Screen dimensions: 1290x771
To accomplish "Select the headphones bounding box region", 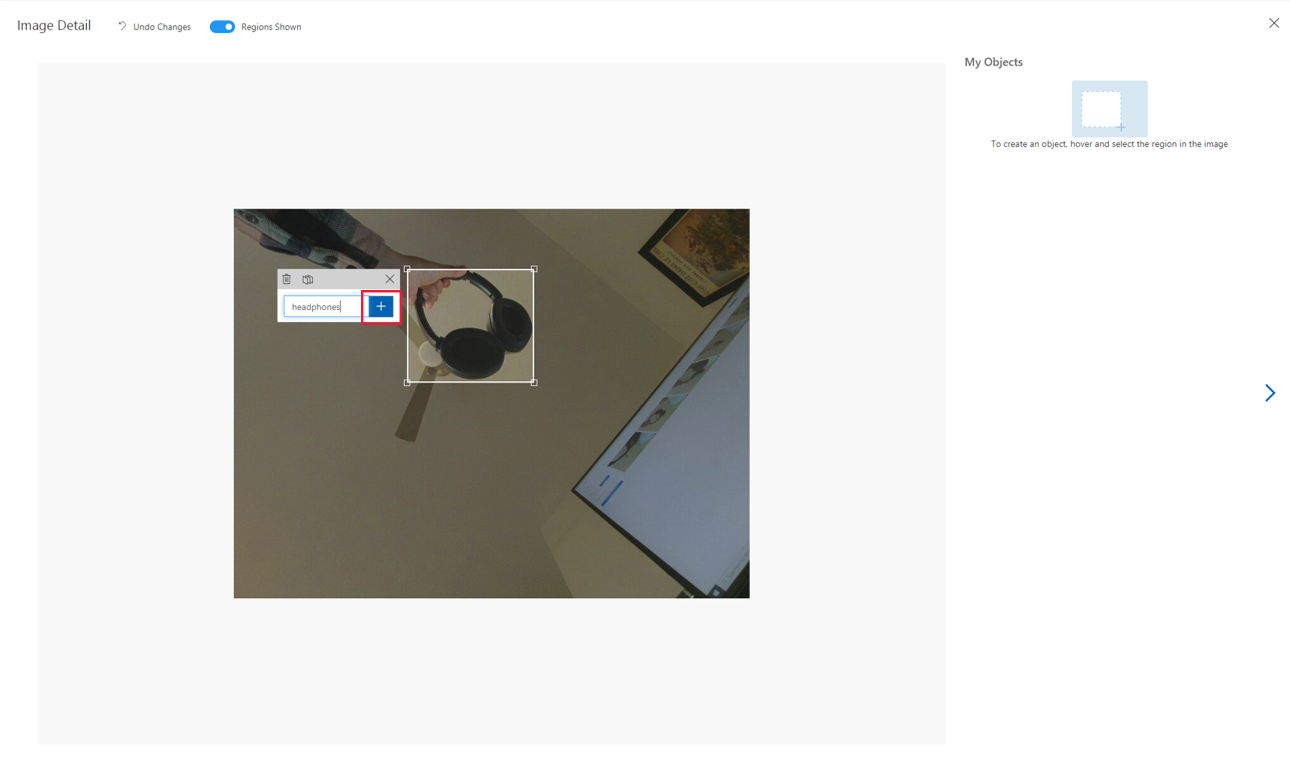I will (x=470, y=326).
